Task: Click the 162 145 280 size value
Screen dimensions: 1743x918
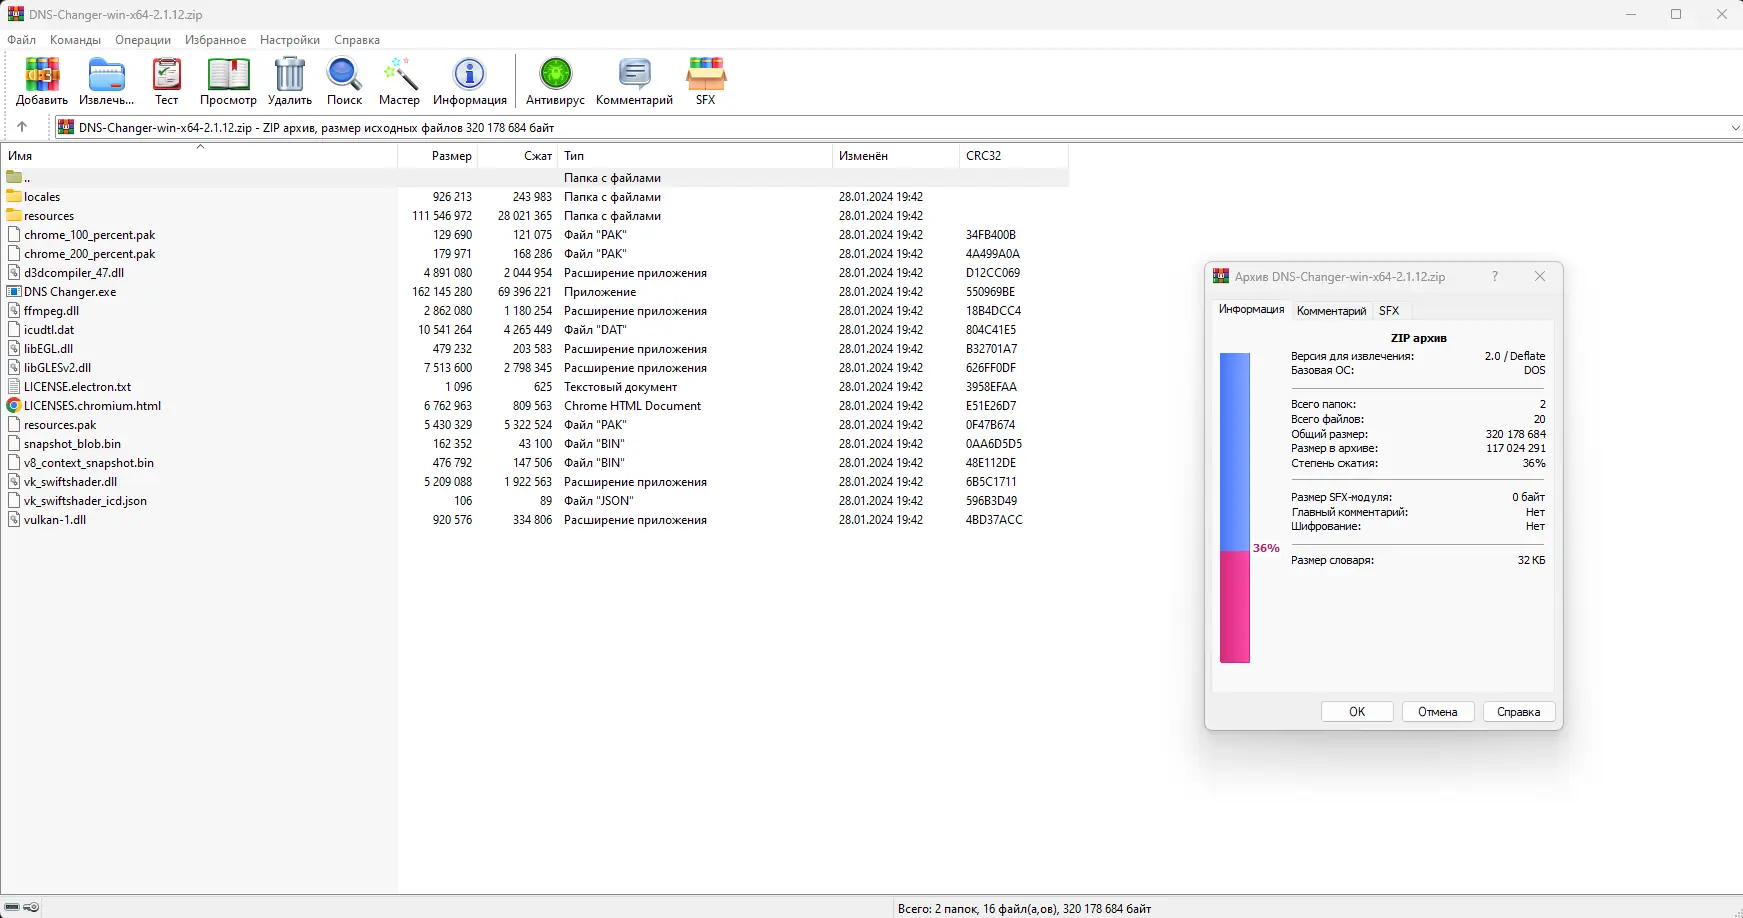Action: [x=442, y=291]
